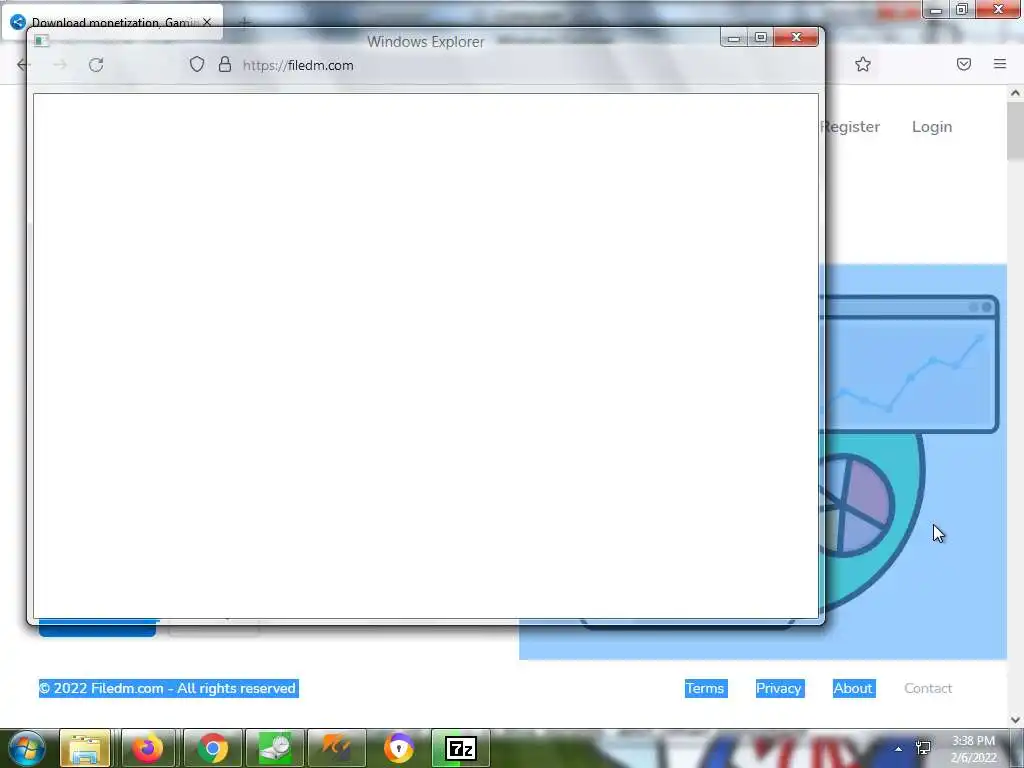Viewport: 1024px width, 768px height.
Task: Open the About footer link
Action: tap(853, 688)
